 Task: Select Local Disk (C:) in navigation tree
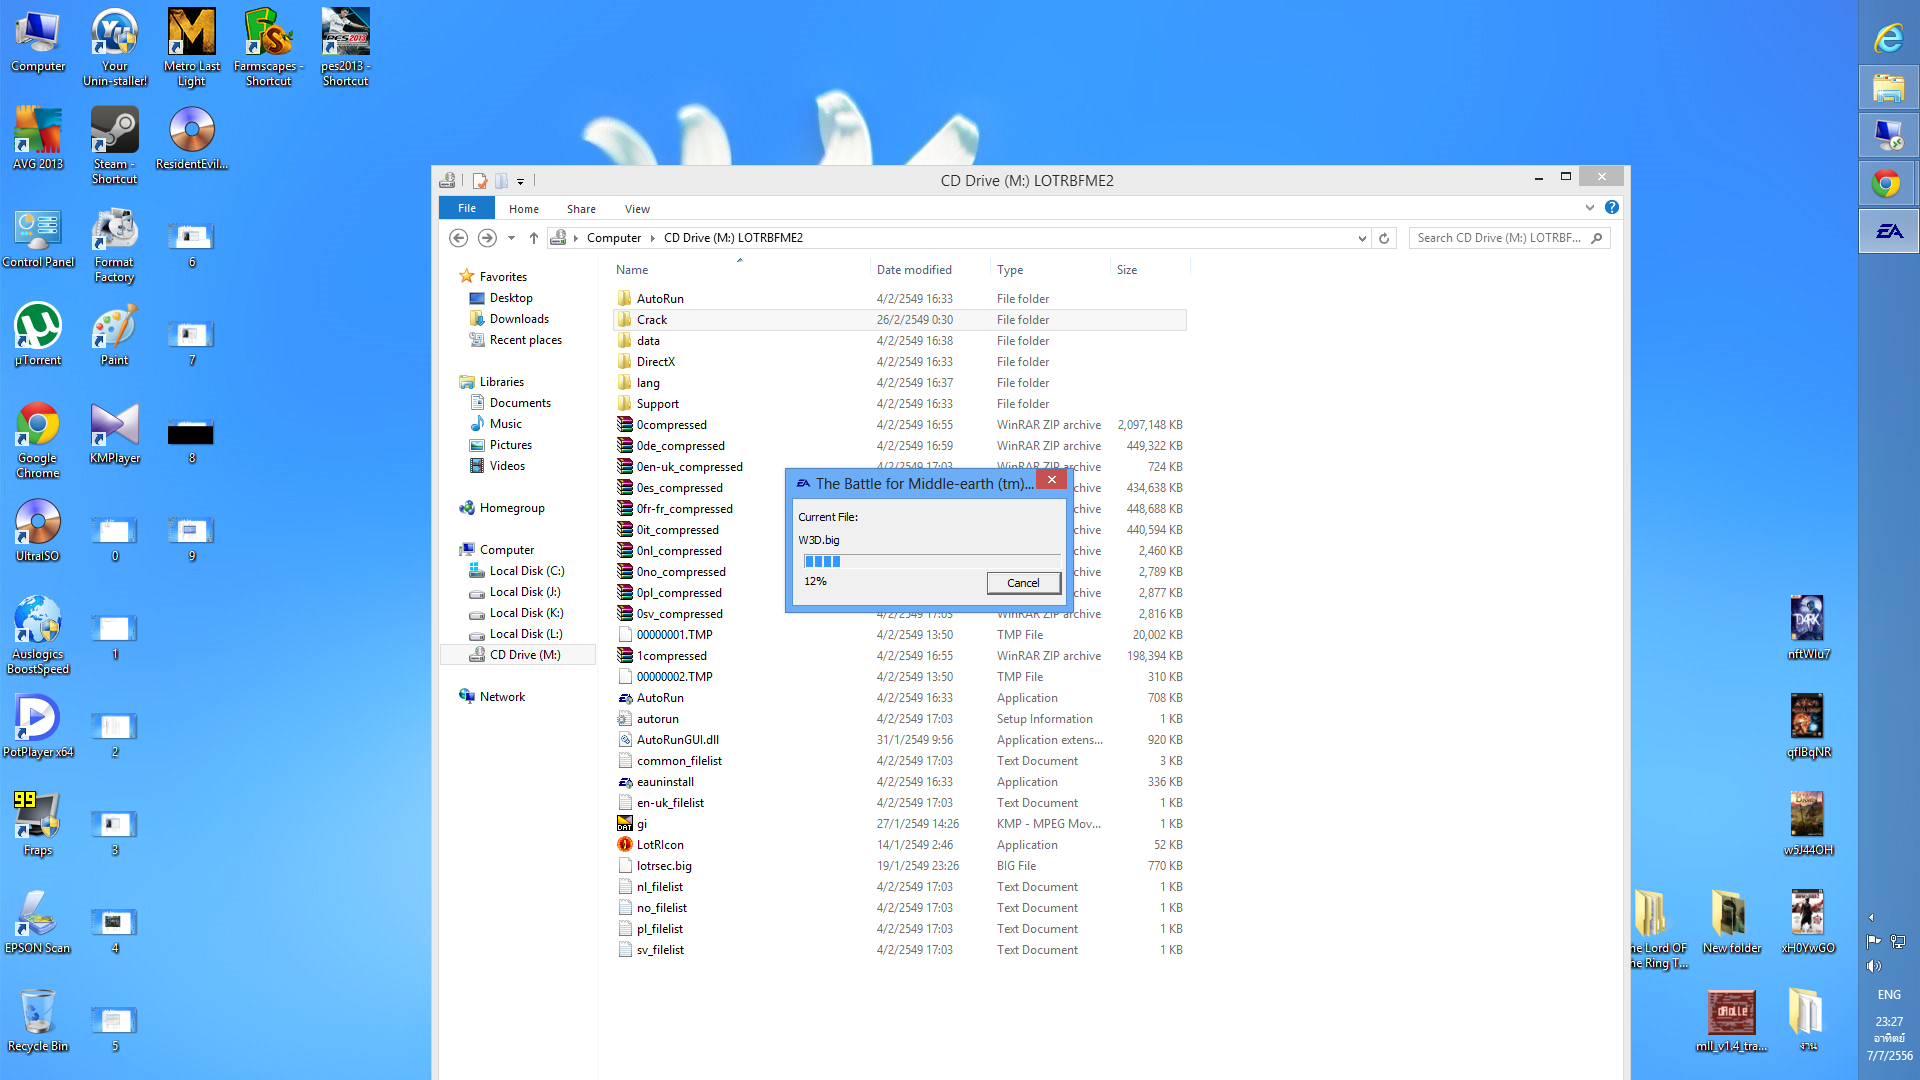coord(526,571)
